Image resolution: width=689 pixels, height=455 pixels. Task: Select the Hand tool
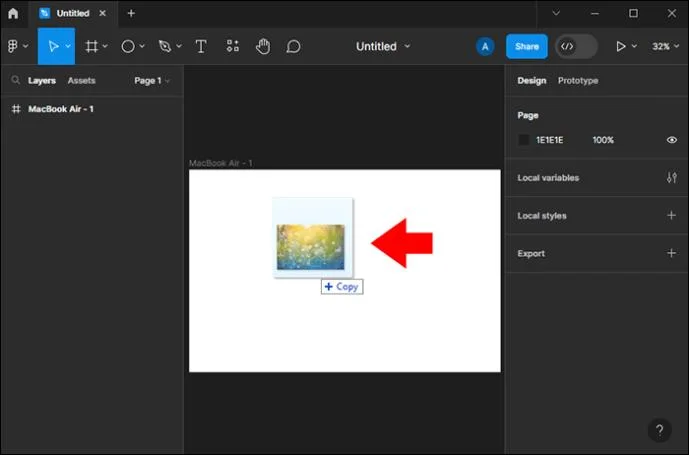[263, 46]
